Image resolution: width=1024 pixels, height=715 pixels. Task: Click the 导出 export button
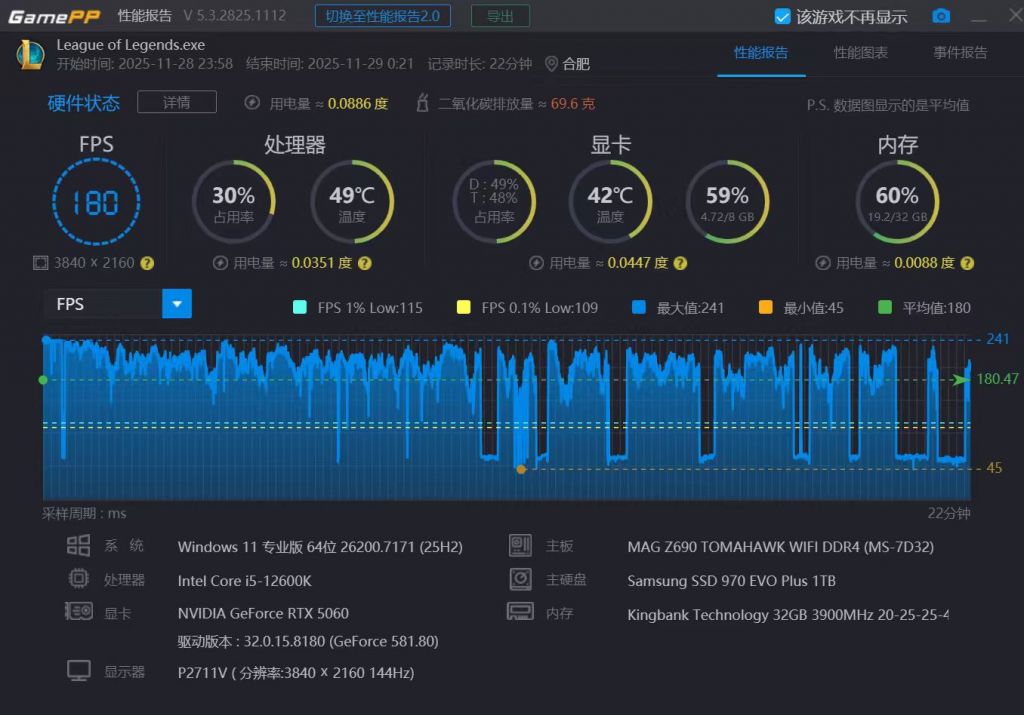click(x=500, y=16)
